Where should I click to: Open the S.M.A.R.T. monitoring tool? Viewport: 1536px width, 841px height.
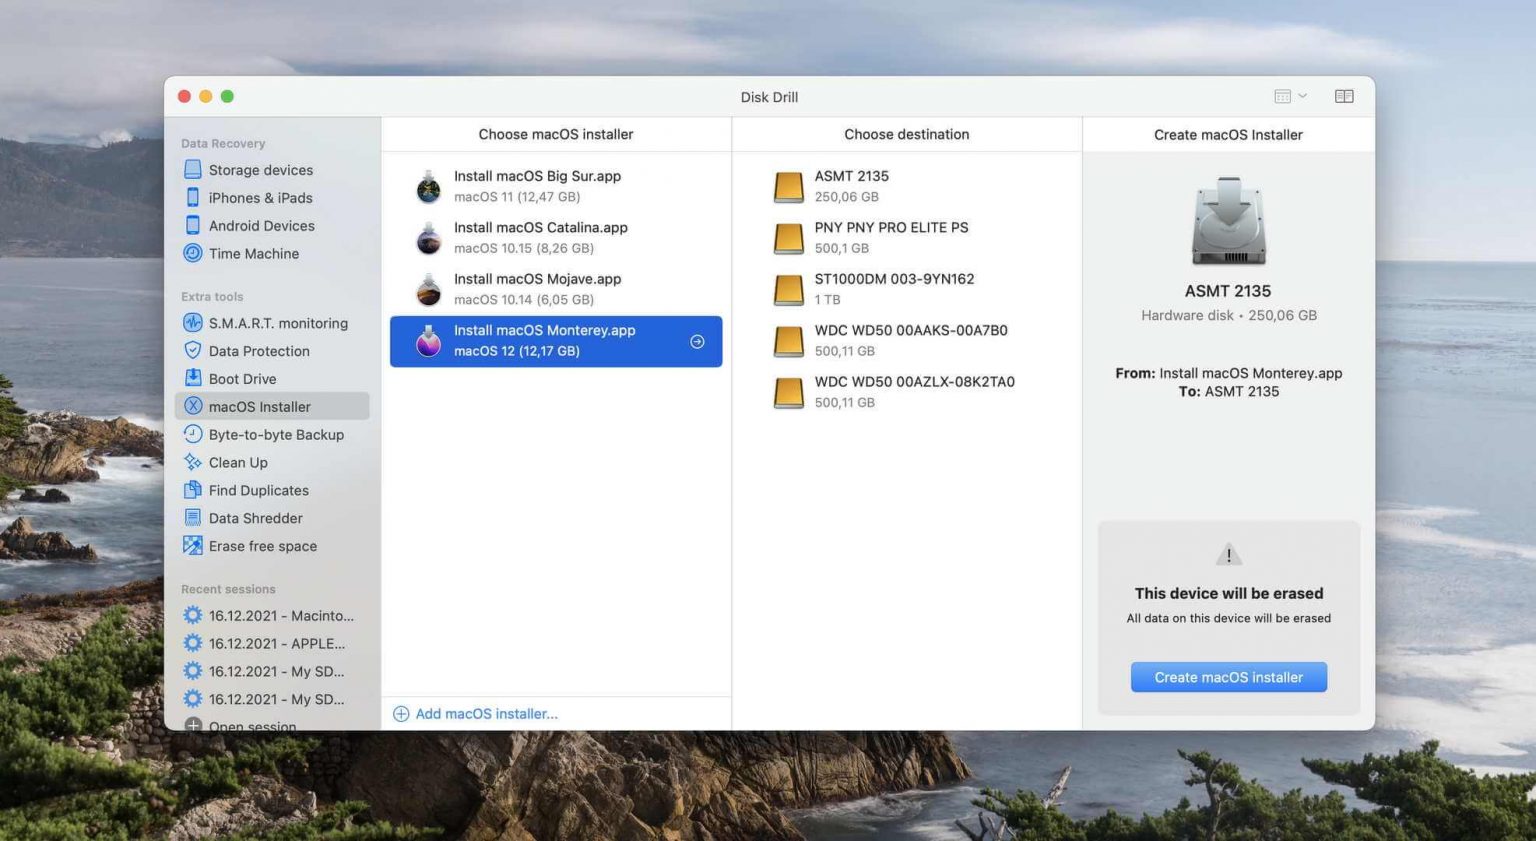point(278,323)
